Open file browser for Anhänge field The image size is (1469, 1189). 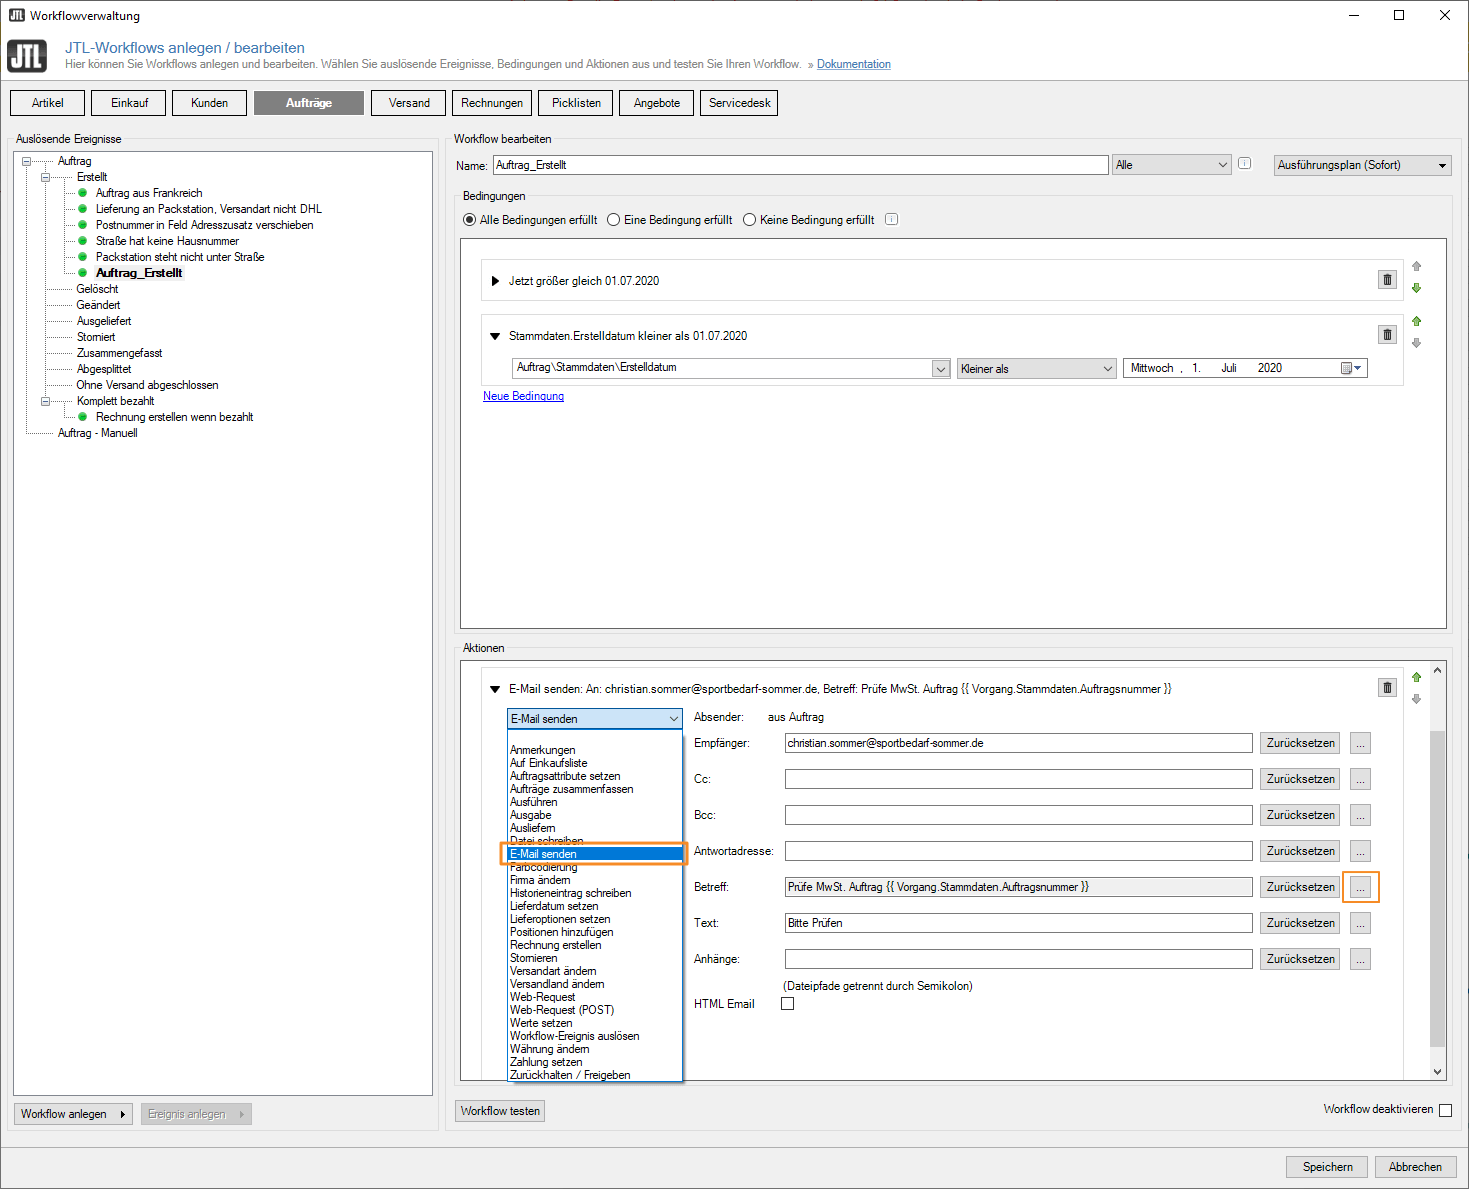click(1360, 959)
